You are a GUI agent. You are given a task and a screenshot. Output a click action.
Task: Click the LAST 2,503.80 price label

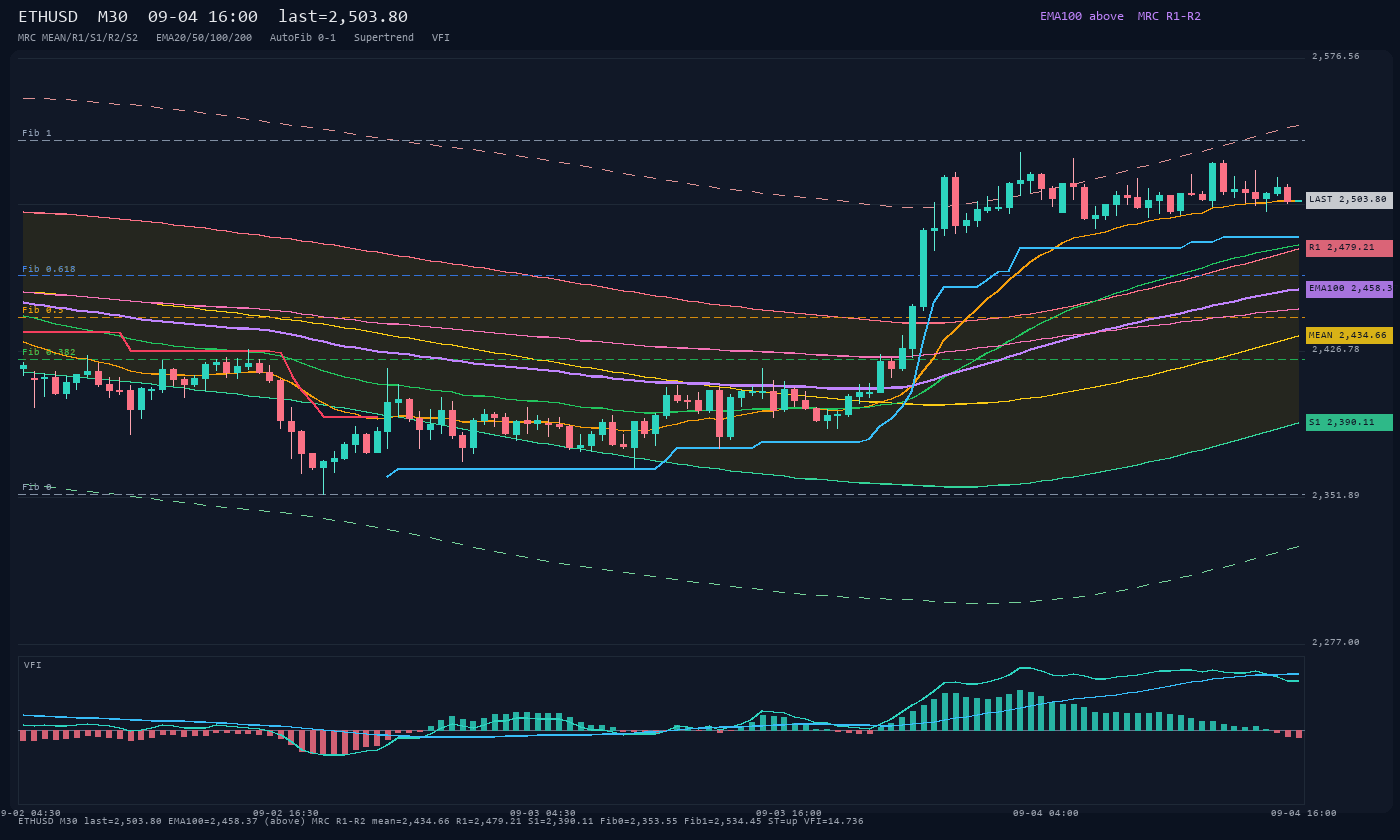click(x=1349, y=200)
